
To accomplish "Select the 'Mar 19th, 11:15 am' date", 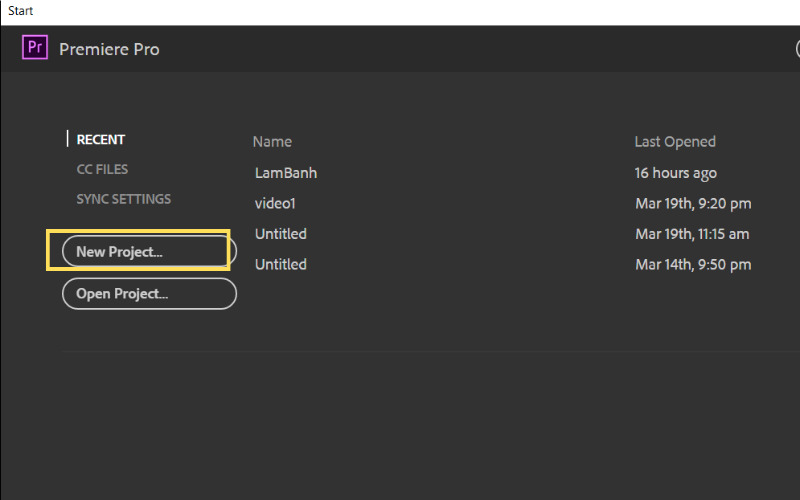I will (692, 234).
